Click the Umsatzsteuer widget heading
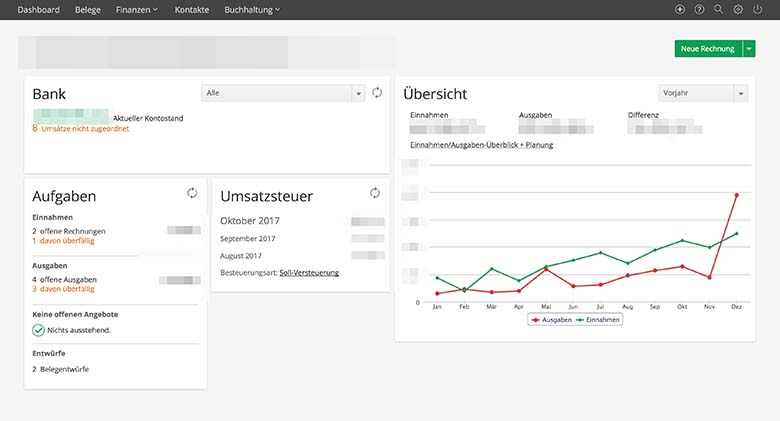780x421 pixels. 267,196
